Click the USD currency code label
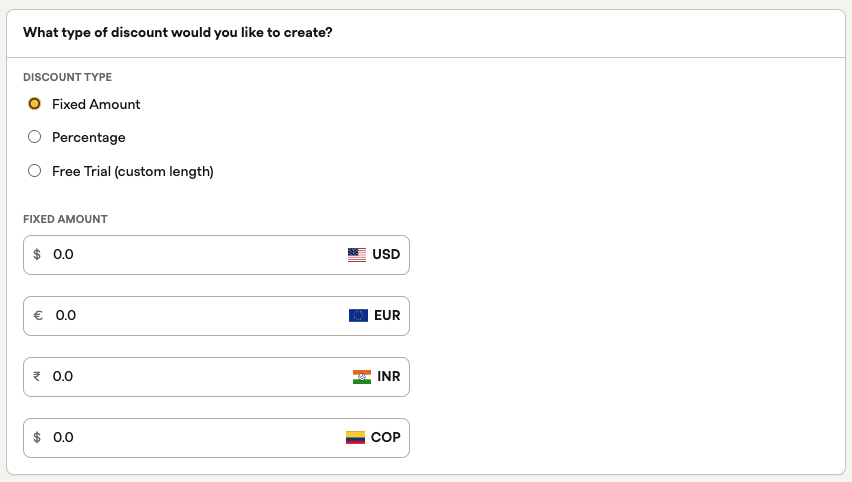Image resolution: width=852 pixels, height=482 pixels. click(386, 254)
